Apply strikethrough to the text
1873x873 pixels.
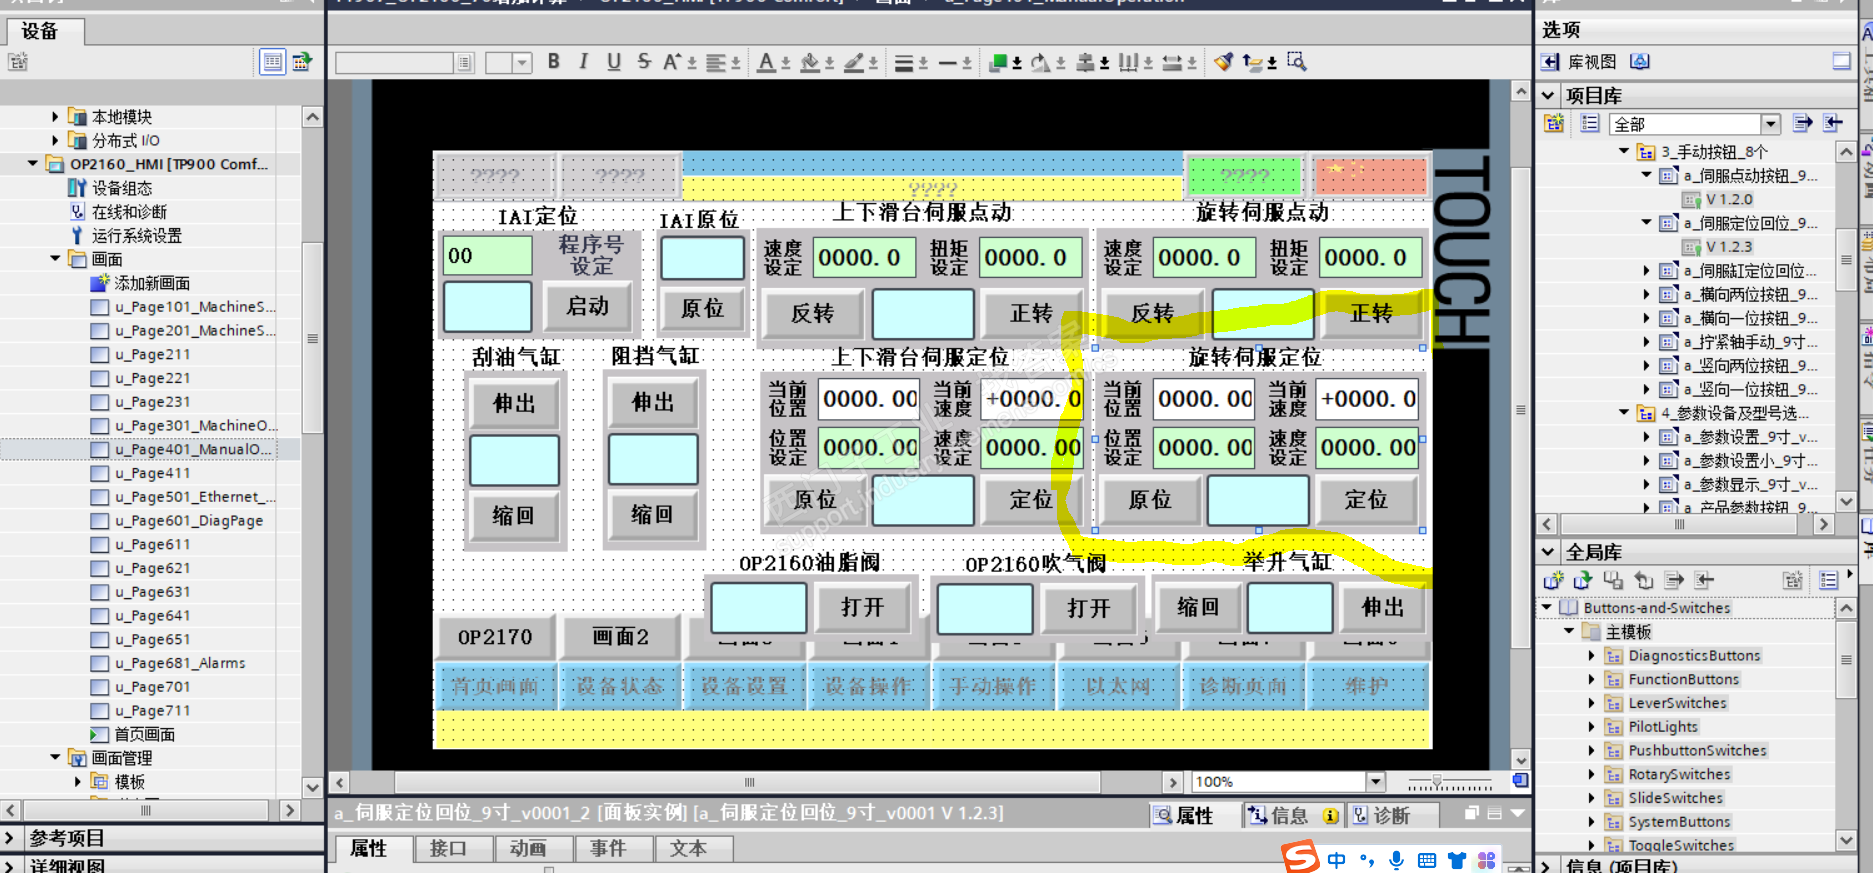click(x=644, y=62)
